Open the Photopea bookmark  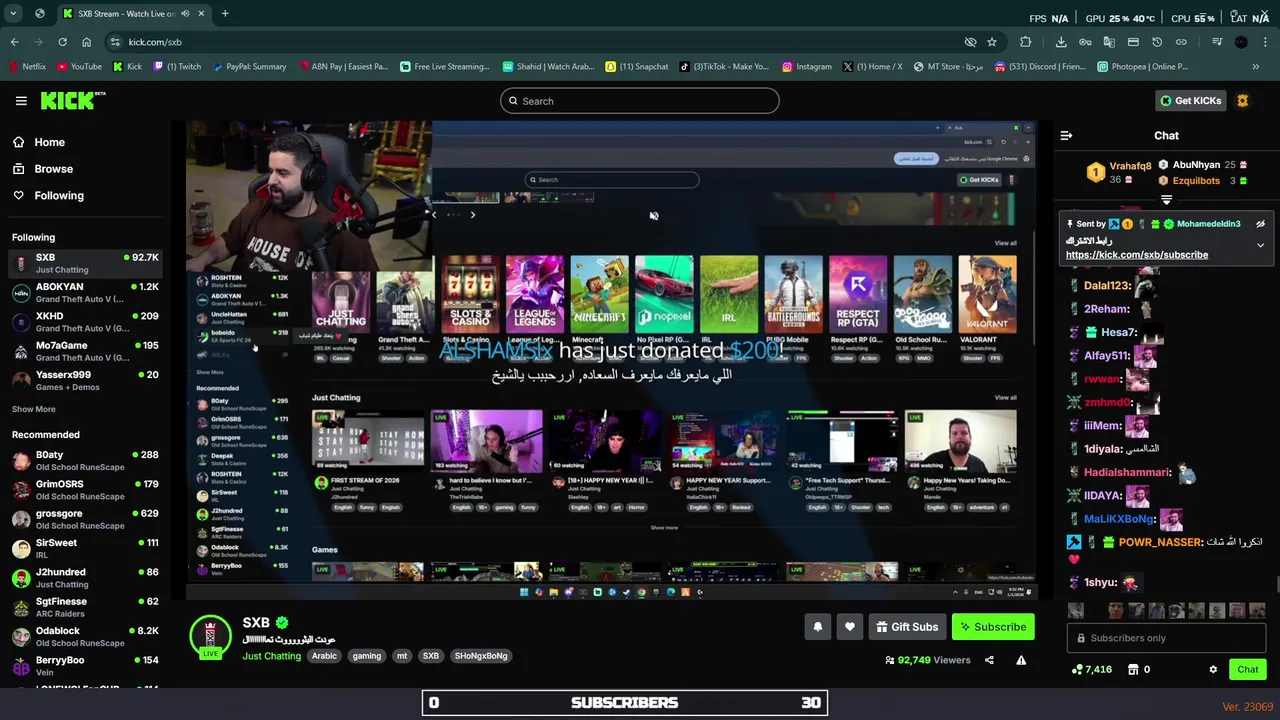pyautogui.click(x=1142, y=67)
